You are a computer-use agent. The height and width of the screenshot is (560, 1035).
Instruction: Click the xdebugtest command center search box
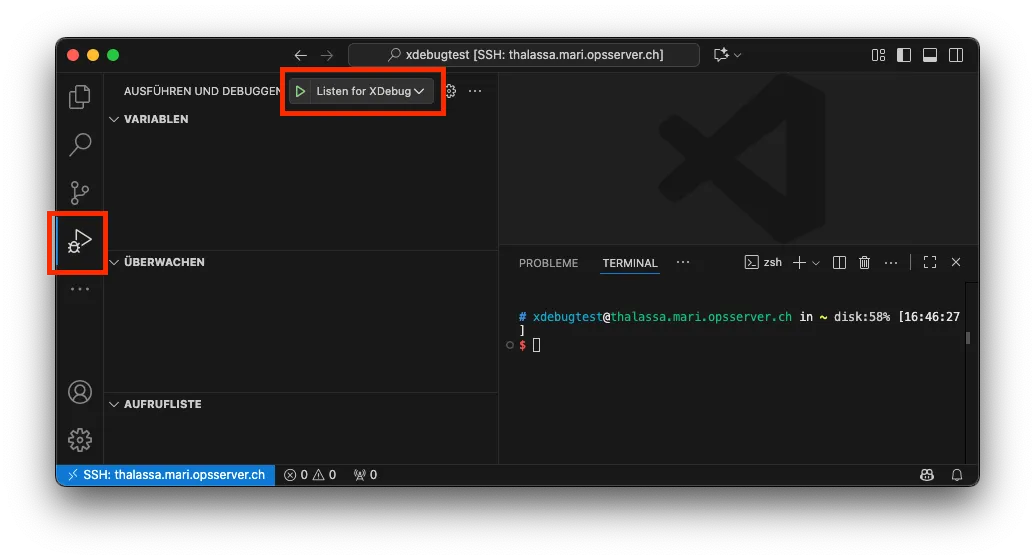coord(524,55)
